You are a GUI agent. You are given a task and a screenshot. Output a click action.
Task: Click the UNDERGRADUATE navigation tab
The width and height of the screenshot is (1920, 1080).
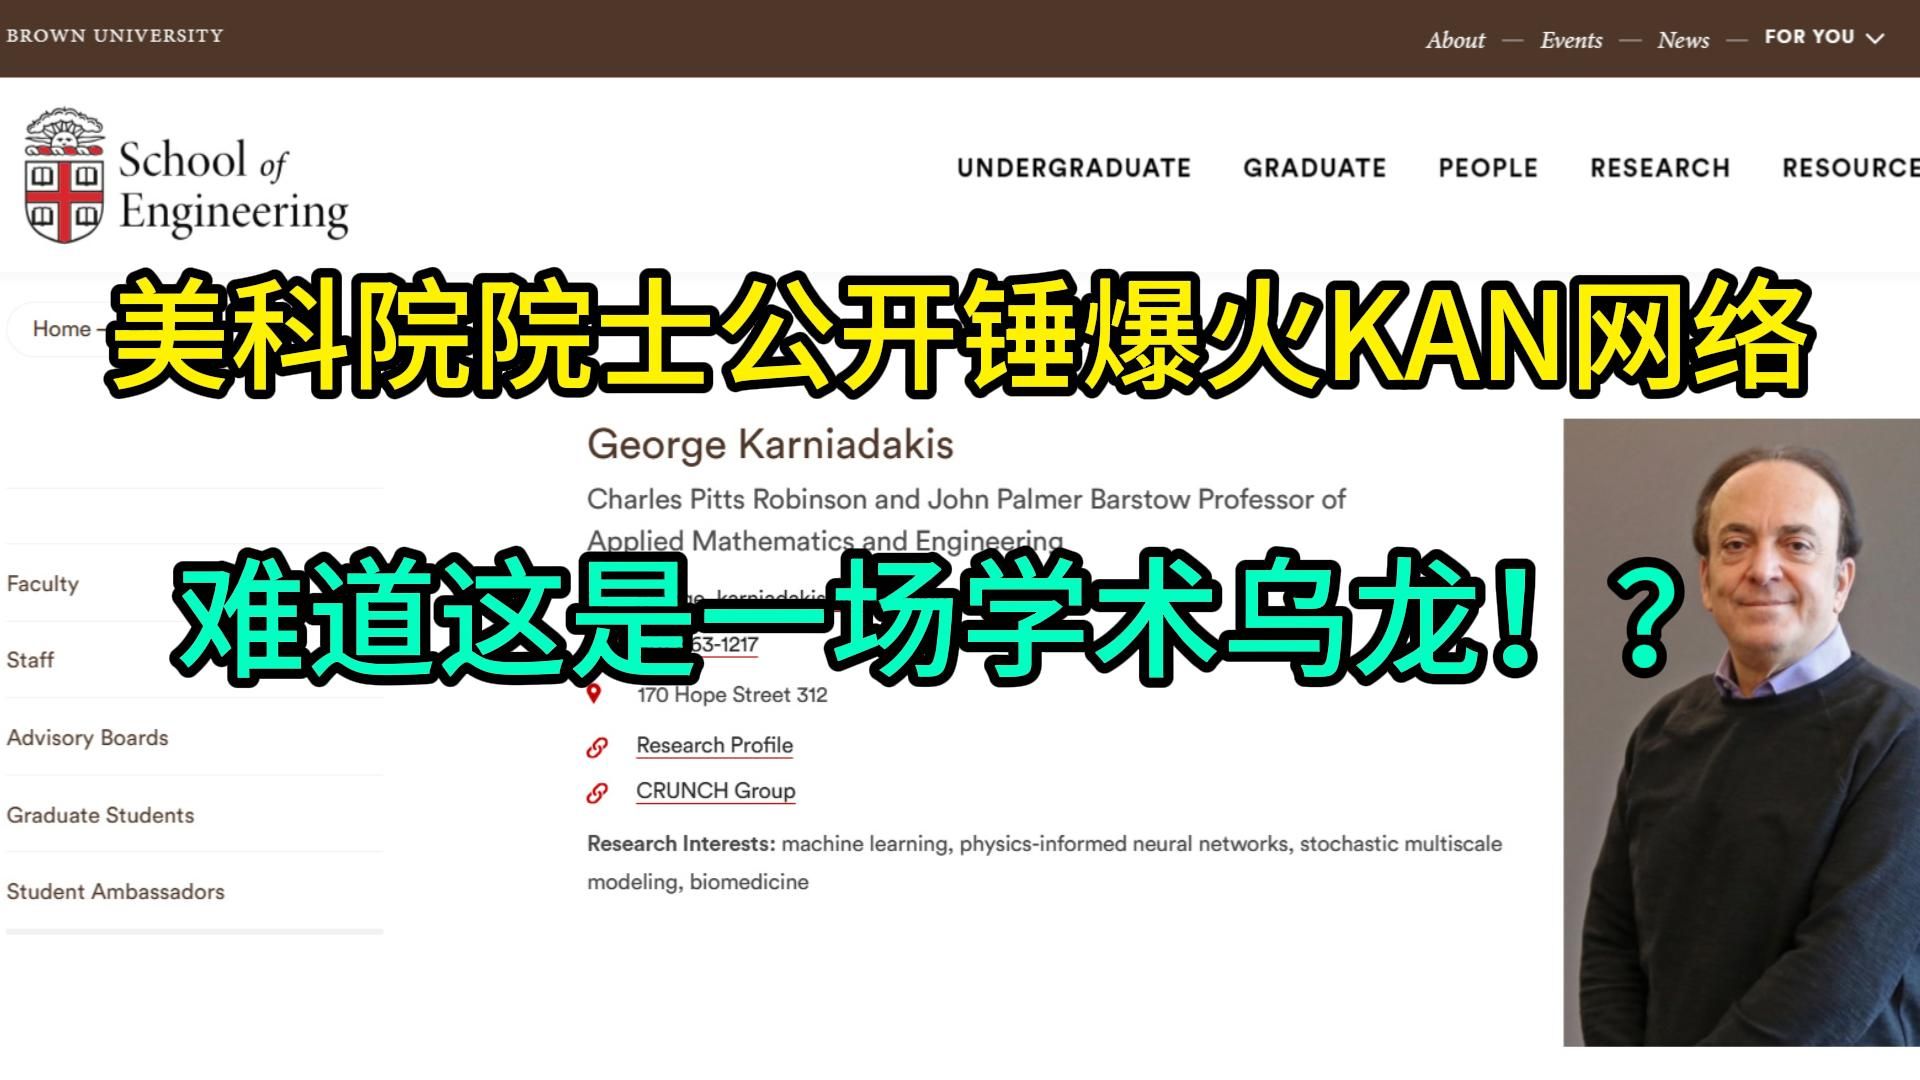[1073, 169]
